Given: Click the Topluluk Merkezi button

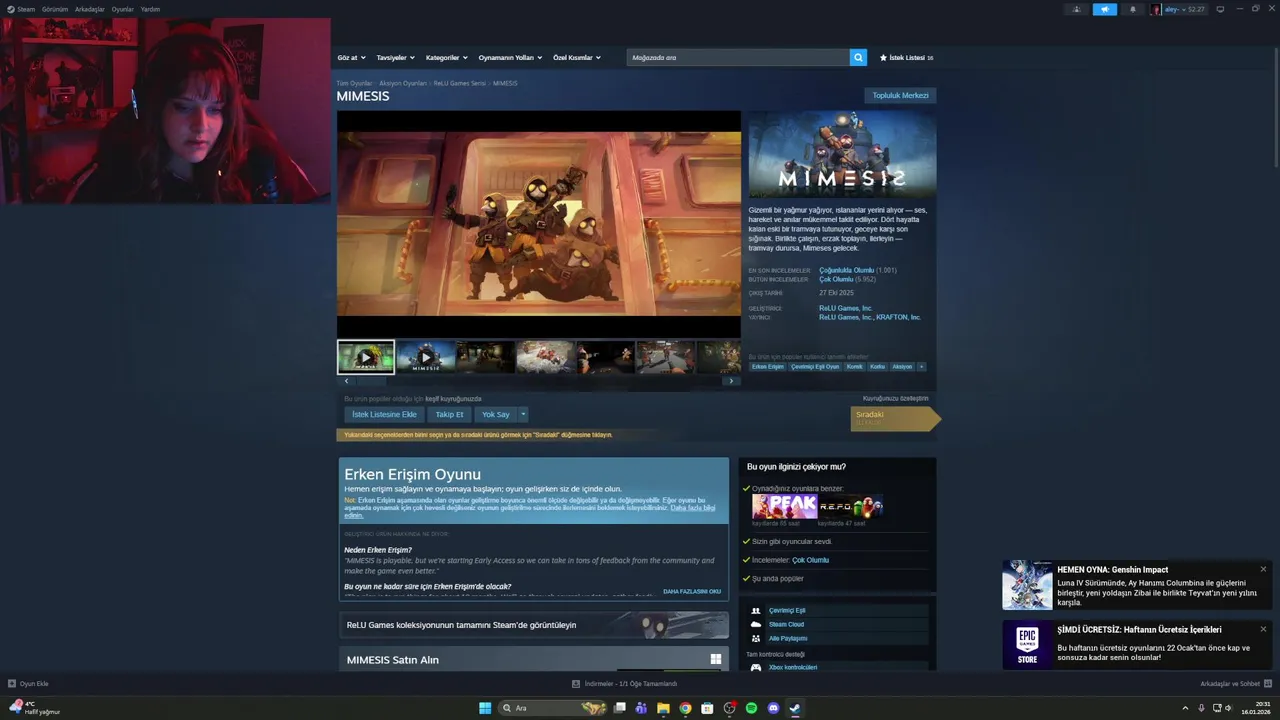Looking at the screenshot, I should click(900, 95).
